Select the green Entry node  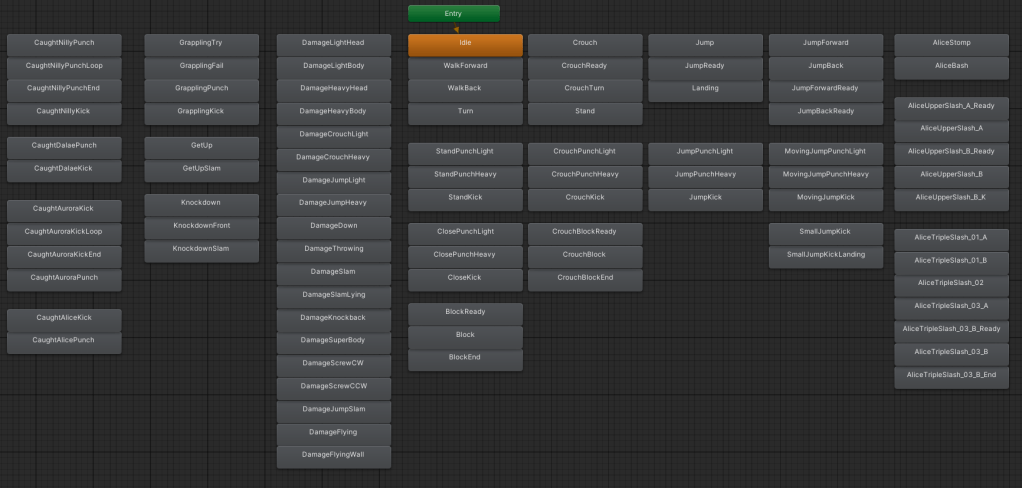point(453,13)
